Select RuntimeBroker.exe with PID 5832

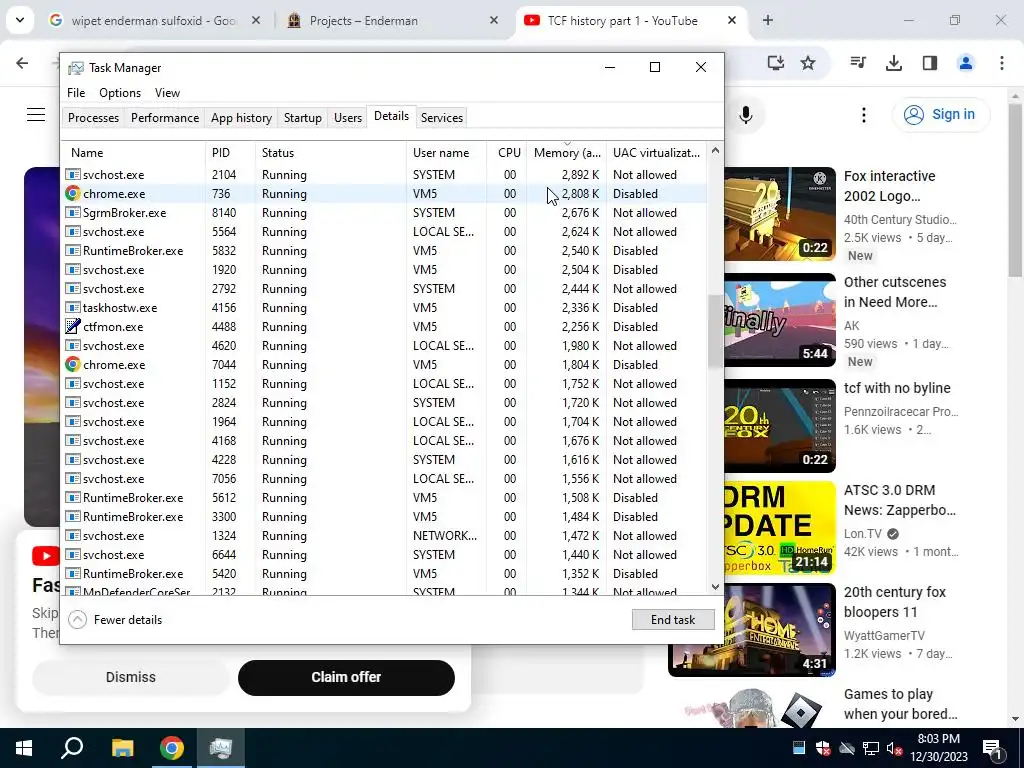384,251
